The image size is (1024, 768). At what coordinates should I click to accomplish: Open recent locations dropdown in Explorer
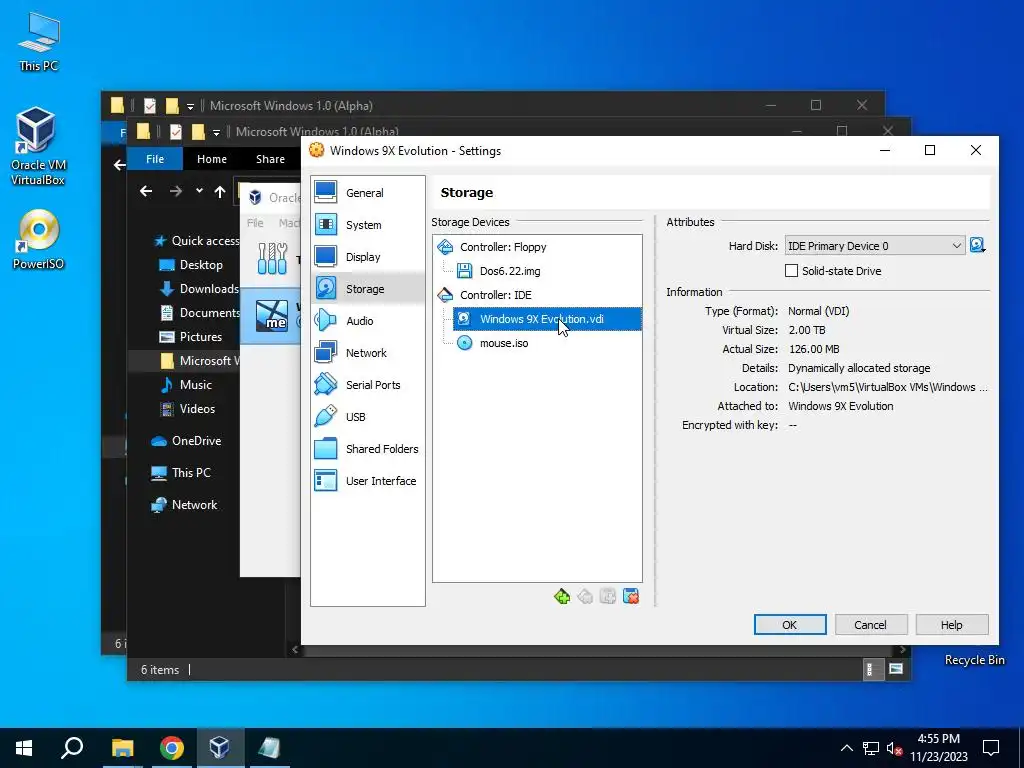point(199,191)
